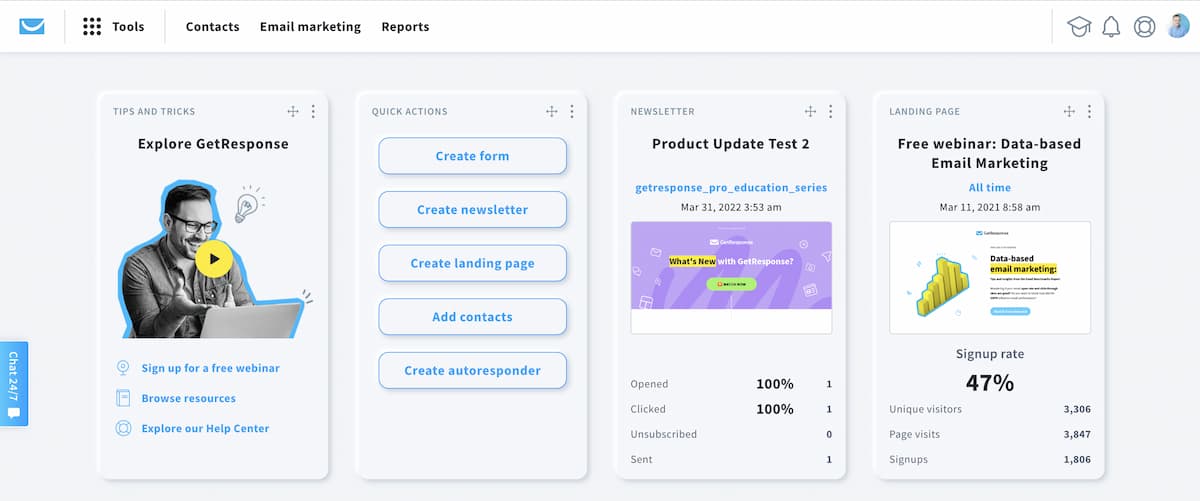This screenshot has height=501, width=1200.
Task: Open the Data-based email marketing page thumbnail
Action: [990, 277]
